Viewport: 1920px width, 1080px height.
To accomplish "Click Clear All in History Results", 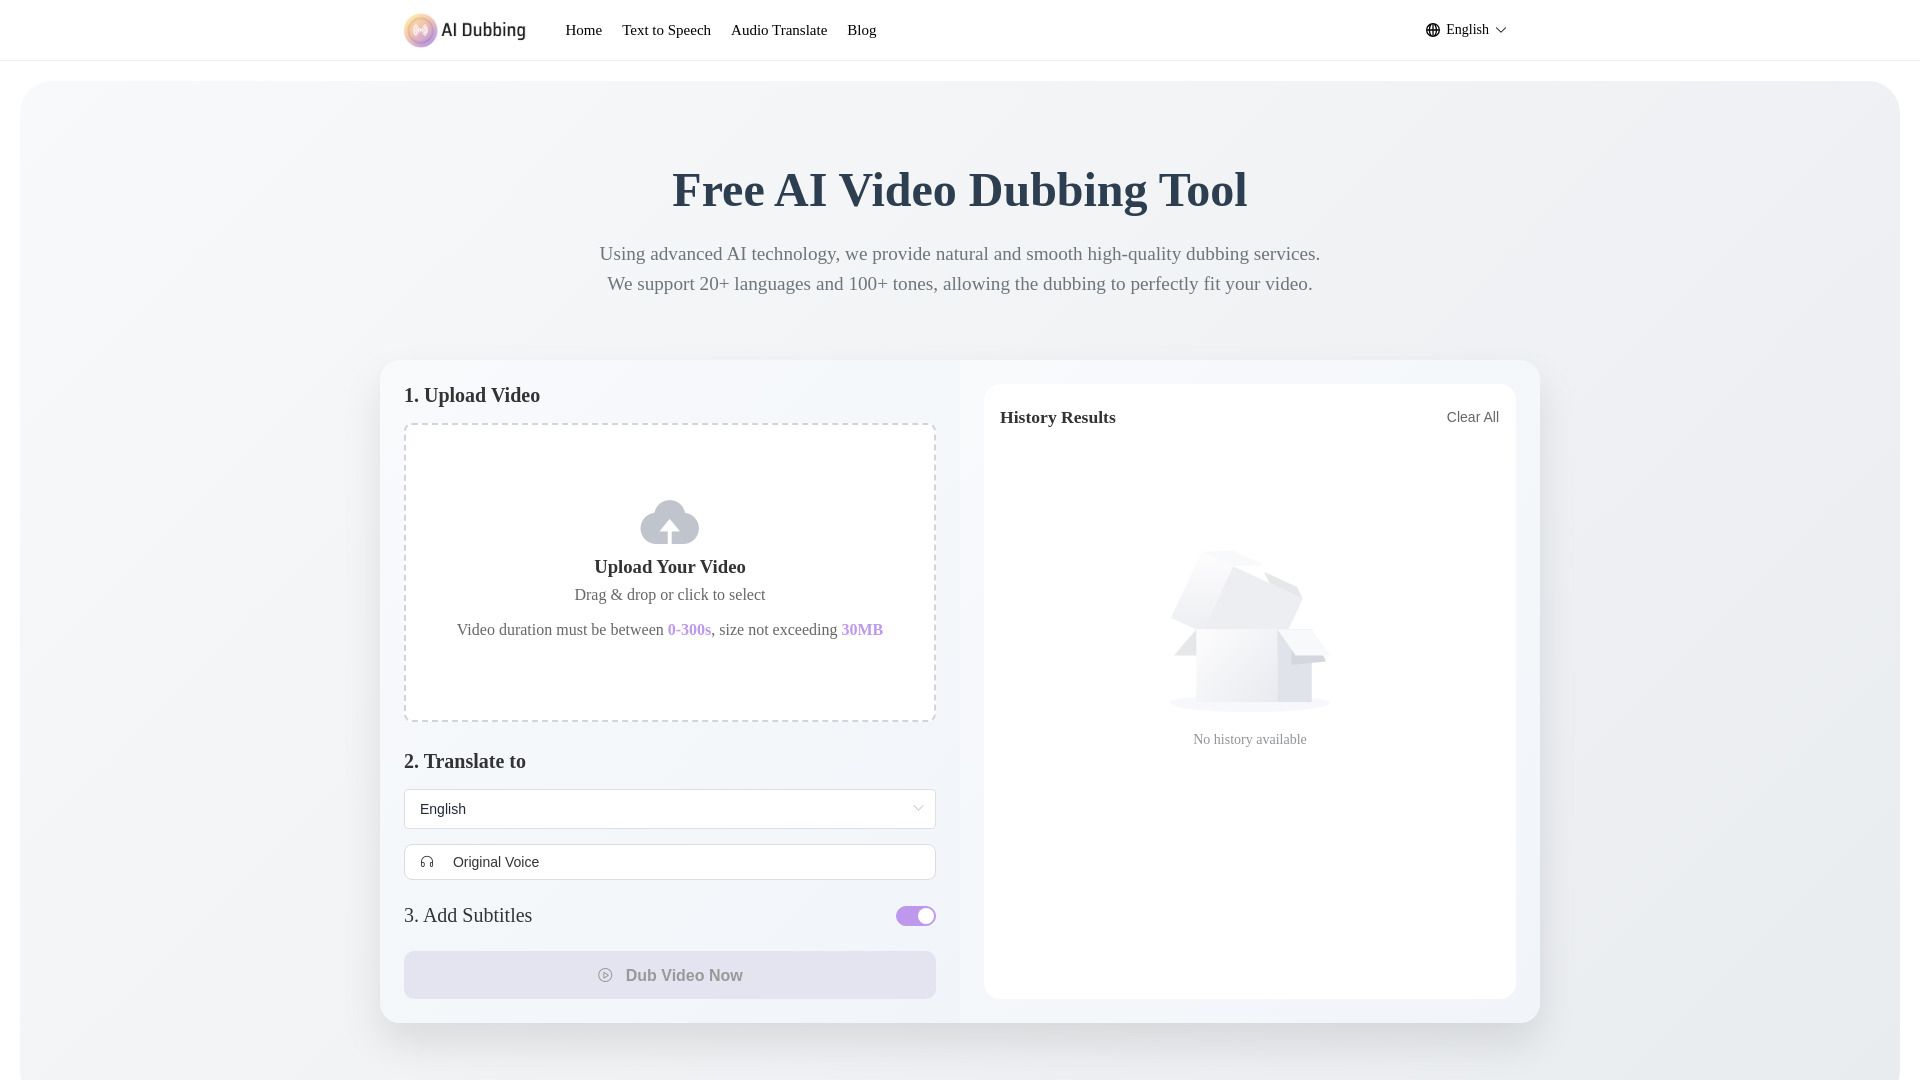I will point(1471,417).
